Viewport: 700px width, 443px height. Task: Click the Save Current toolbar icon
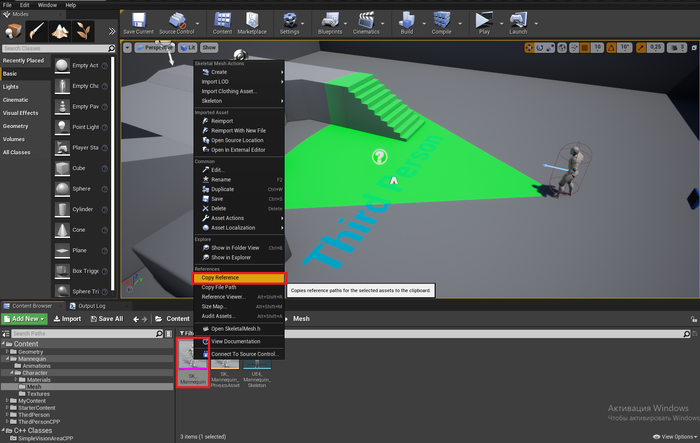click(x=137, y=22)
